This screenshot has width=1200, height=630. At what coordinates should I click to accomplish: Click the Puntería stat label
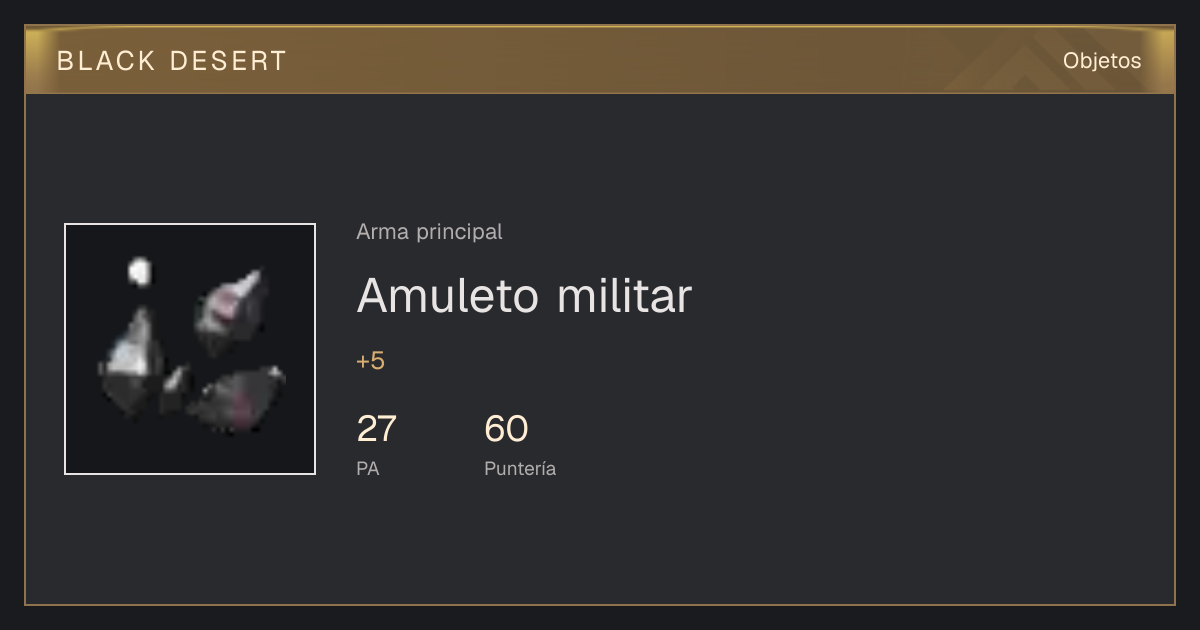[520, 468]
